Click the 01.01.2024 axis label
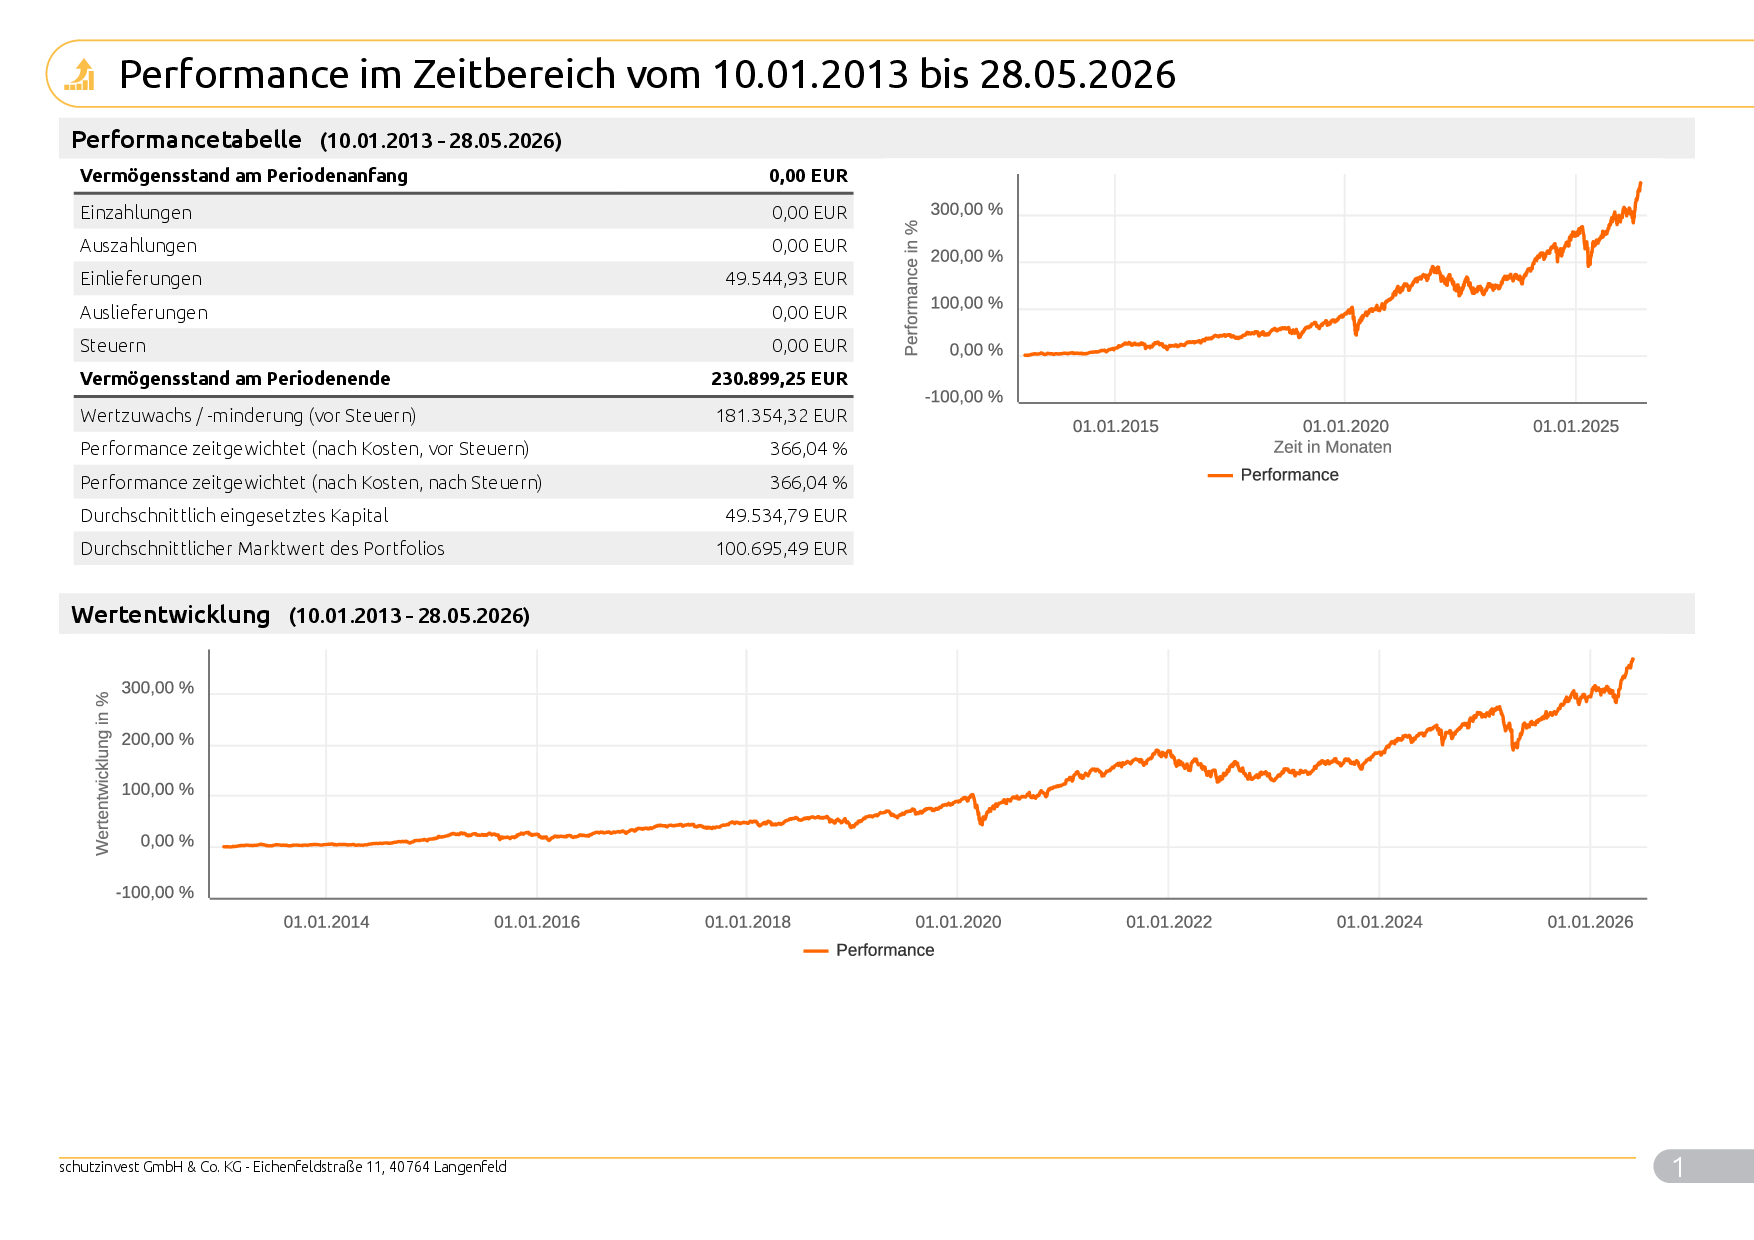The height and width of the screenshot is (1240, 1754). pyautogui.click(x=1379, y=922)
